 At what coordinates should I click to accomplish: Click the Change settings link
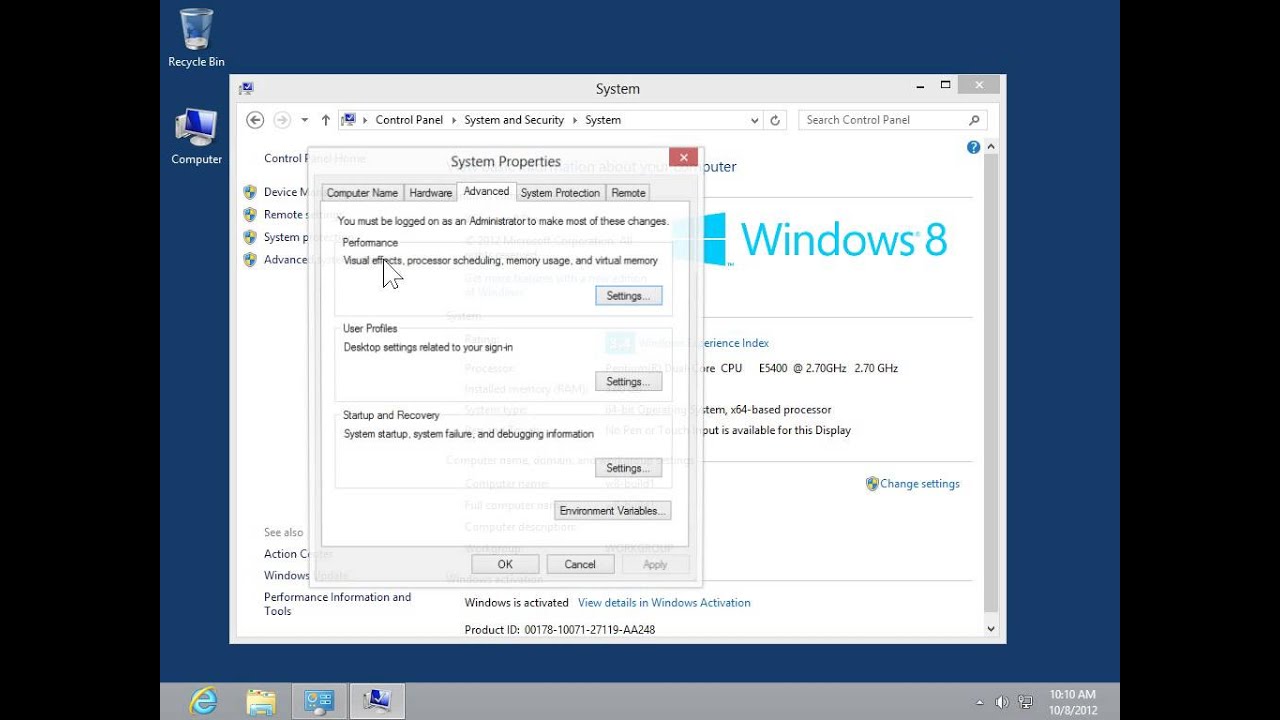(x=920, y=484)
